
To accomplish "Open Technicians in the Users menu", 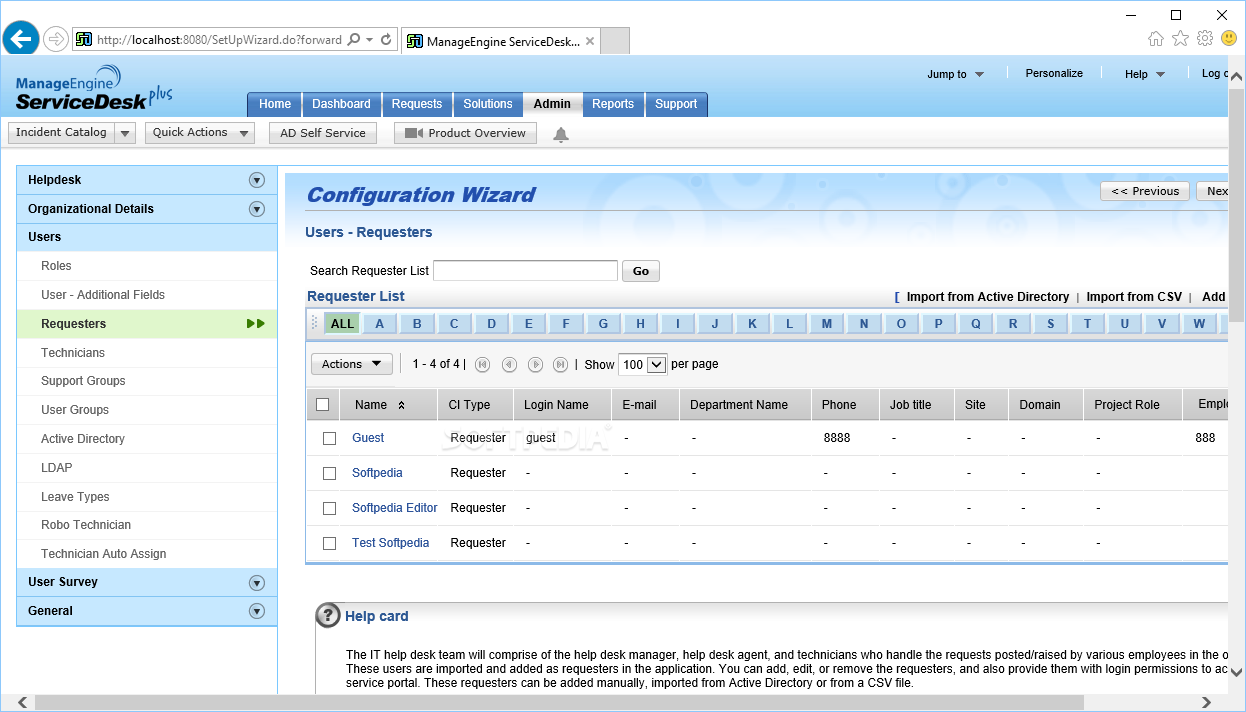I will [x=73, y=353].
